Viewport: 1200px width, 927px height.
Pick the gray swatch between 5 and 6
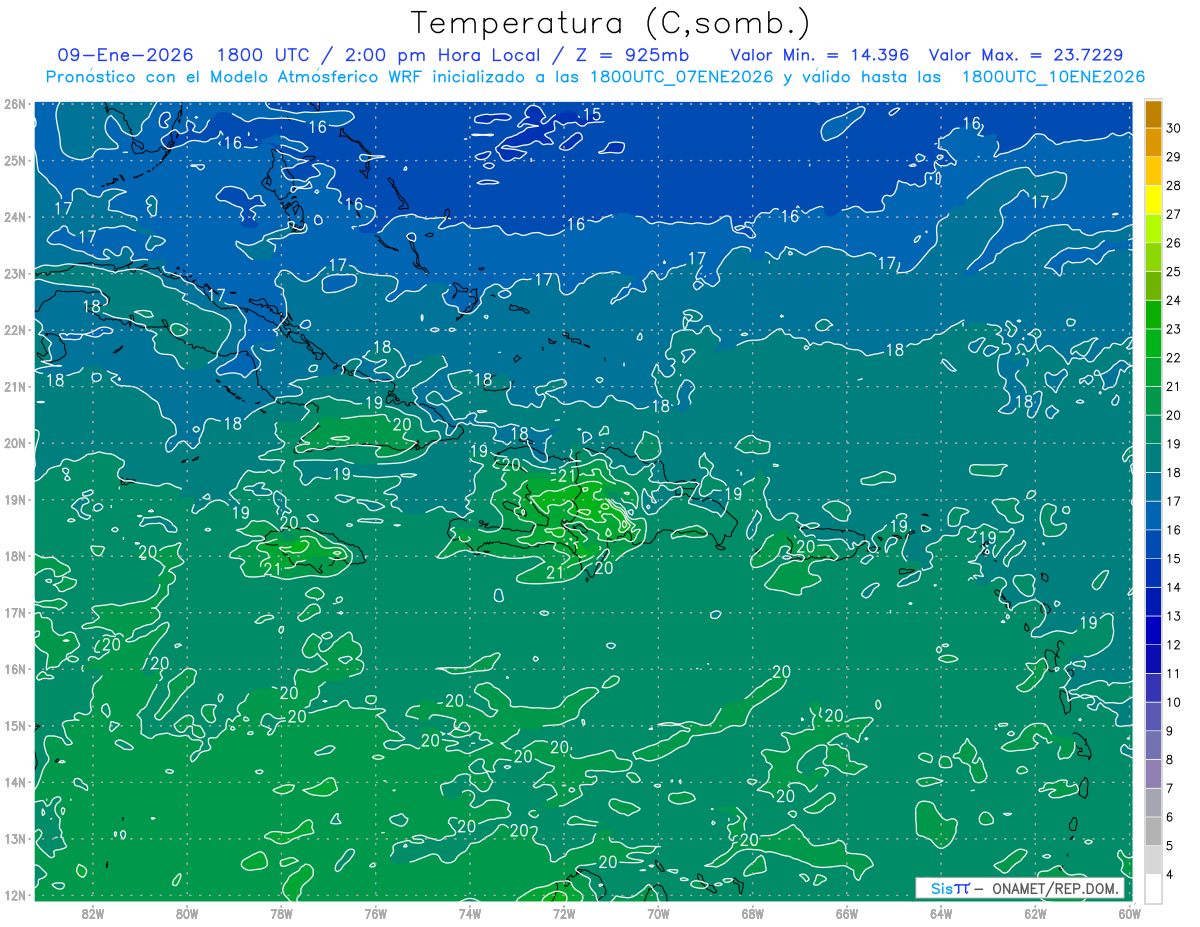pyautogui.click(x=1153, y=832)
